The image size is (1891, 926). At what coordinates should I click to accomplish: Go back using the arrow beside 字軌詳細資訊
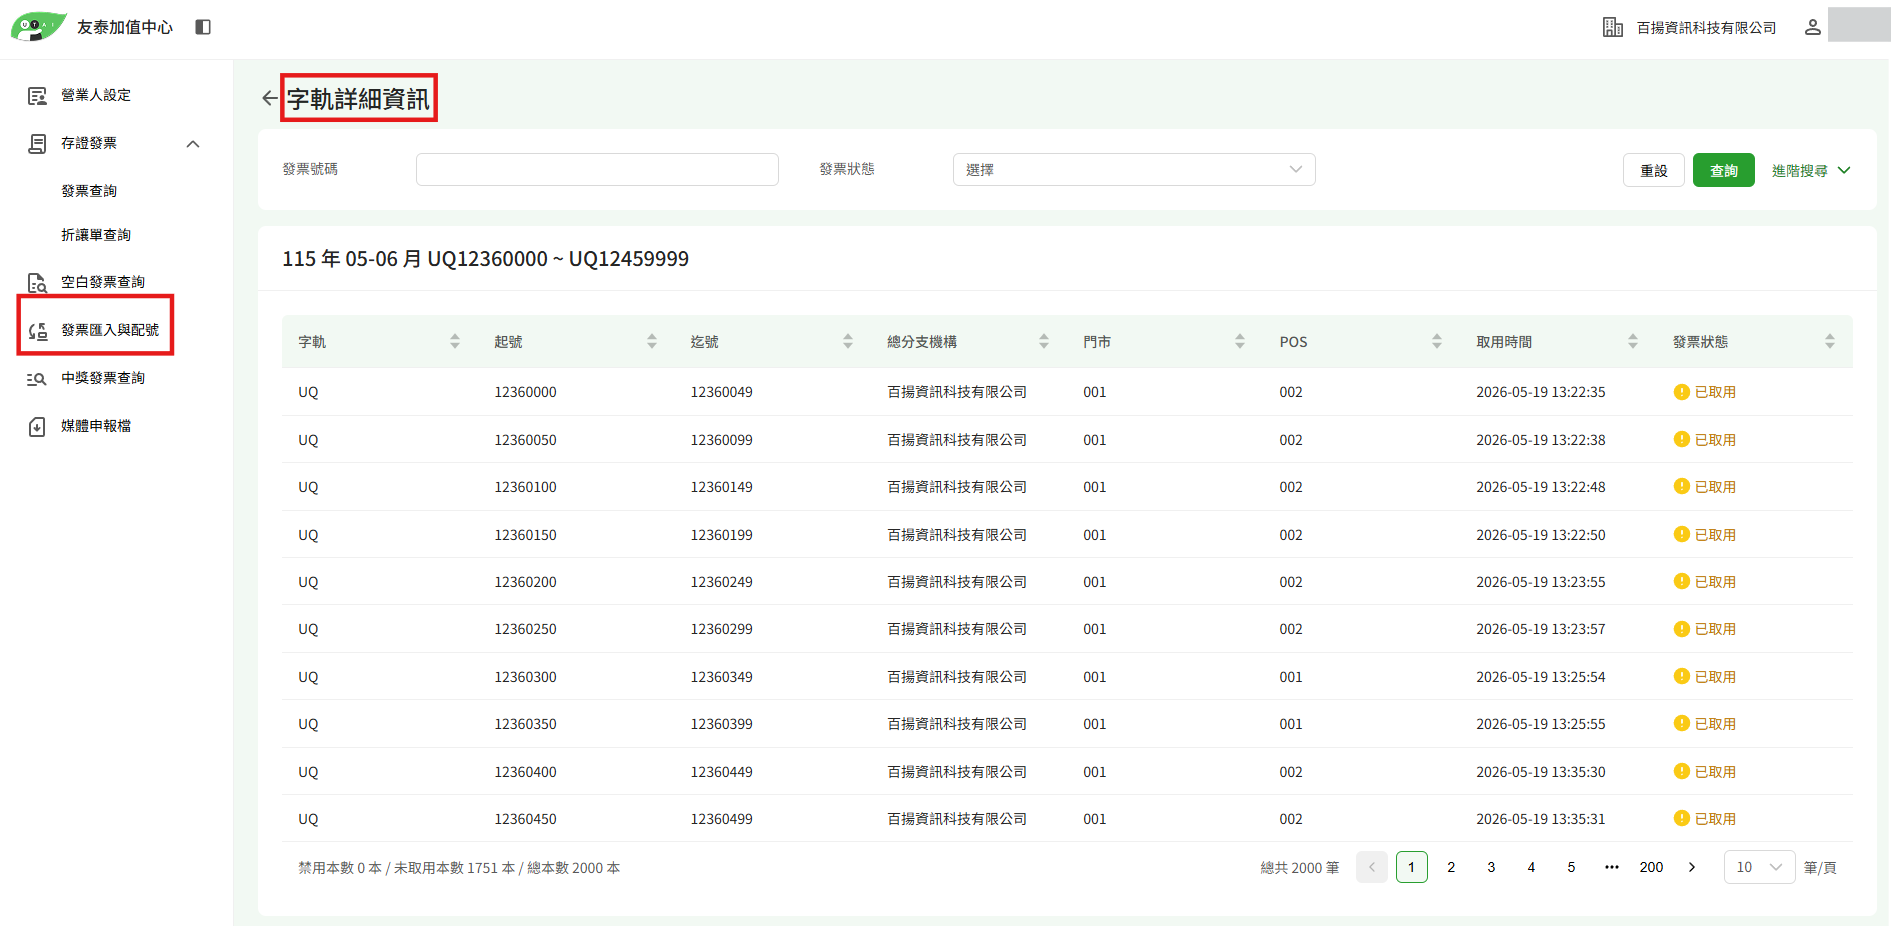click(x=269, y=98)
